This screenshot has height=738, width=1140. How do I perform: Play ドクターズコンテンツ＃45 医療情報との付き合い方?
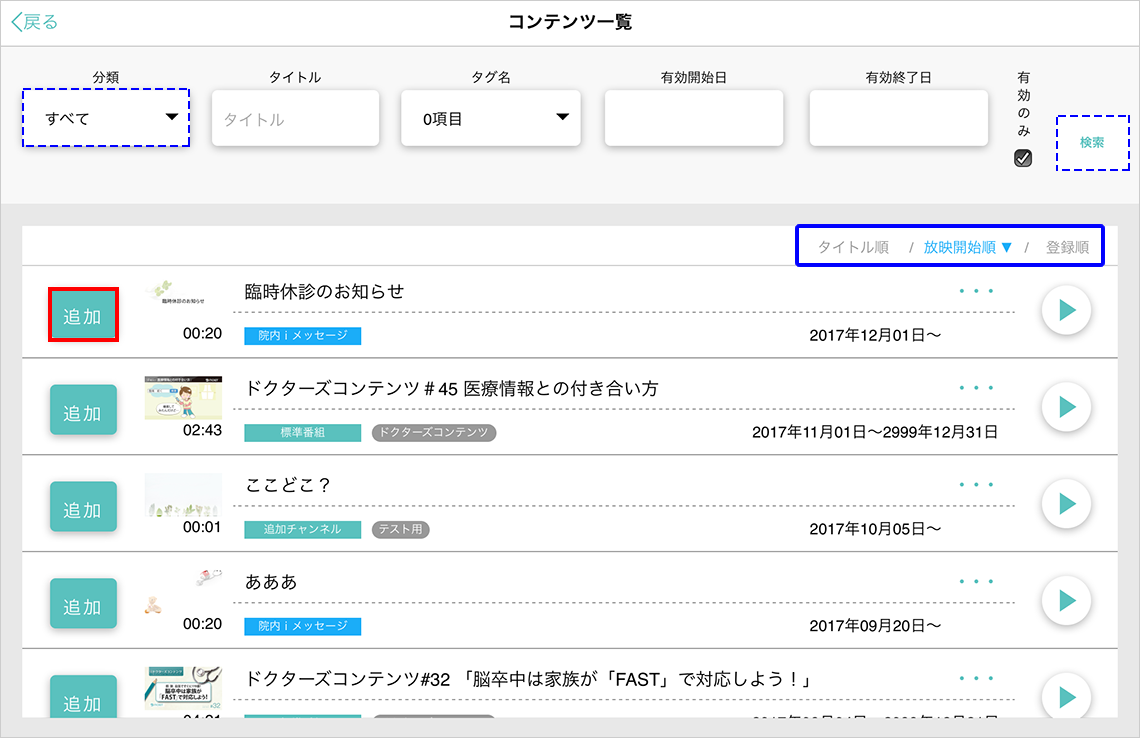1066,407
